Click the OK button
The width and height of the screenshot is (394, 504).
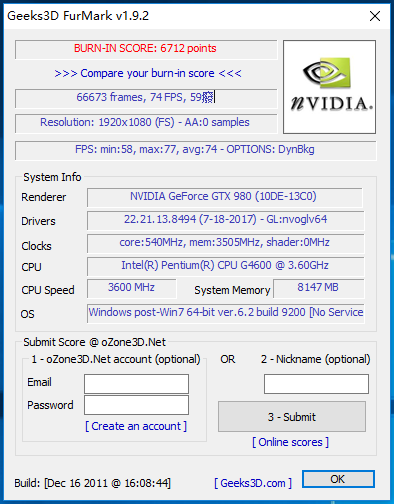click(x=338, y=479)
